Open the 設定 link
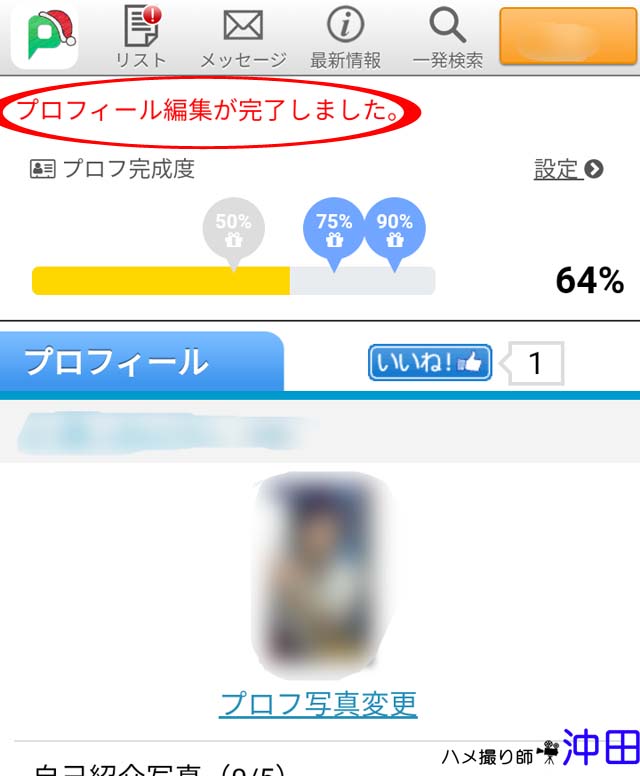640x776 pixels. 556,169
